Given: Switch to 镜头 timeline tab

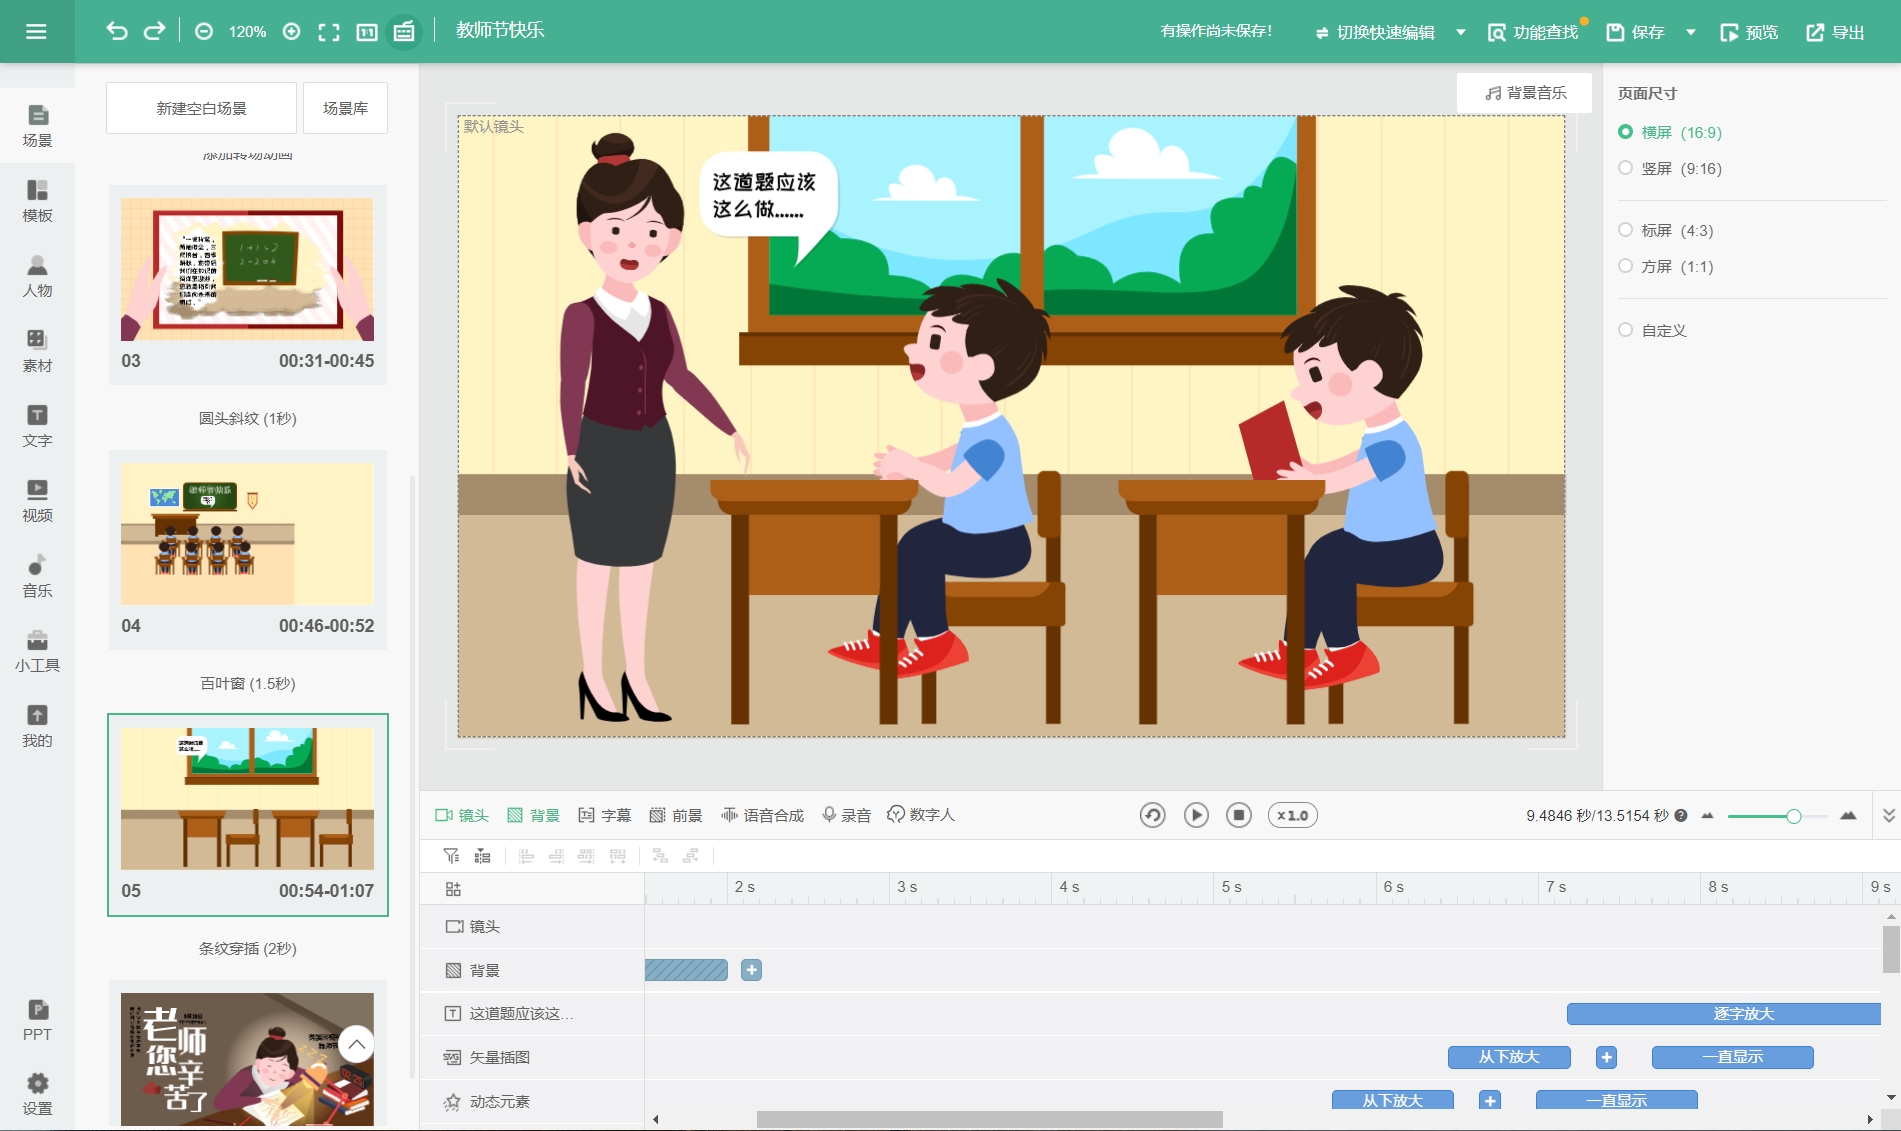Looking at the screenshot, I should point(462,815).
